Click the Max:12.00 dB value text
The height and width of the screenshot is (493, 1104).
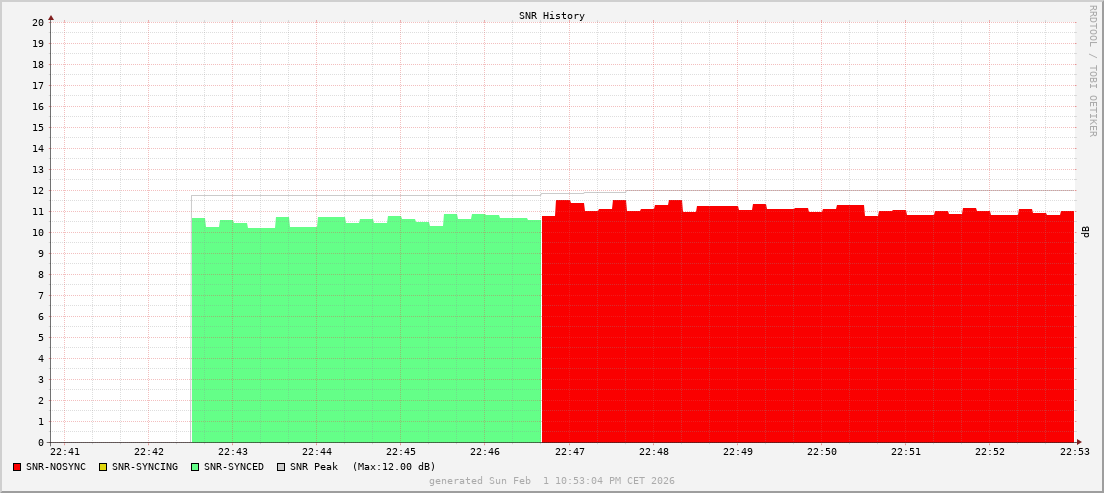click(394, 467)
